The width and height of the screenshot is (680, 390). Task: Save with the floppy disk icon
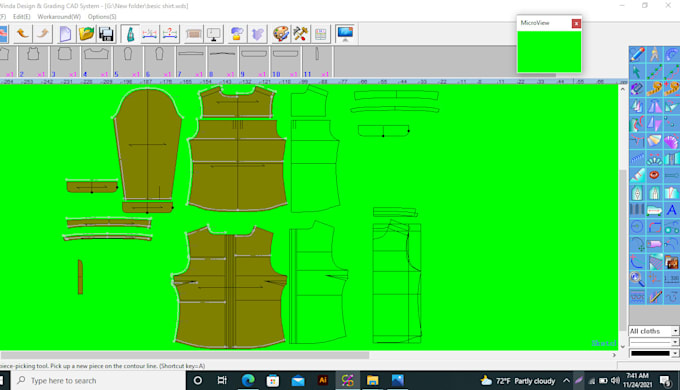click(106, 34)
